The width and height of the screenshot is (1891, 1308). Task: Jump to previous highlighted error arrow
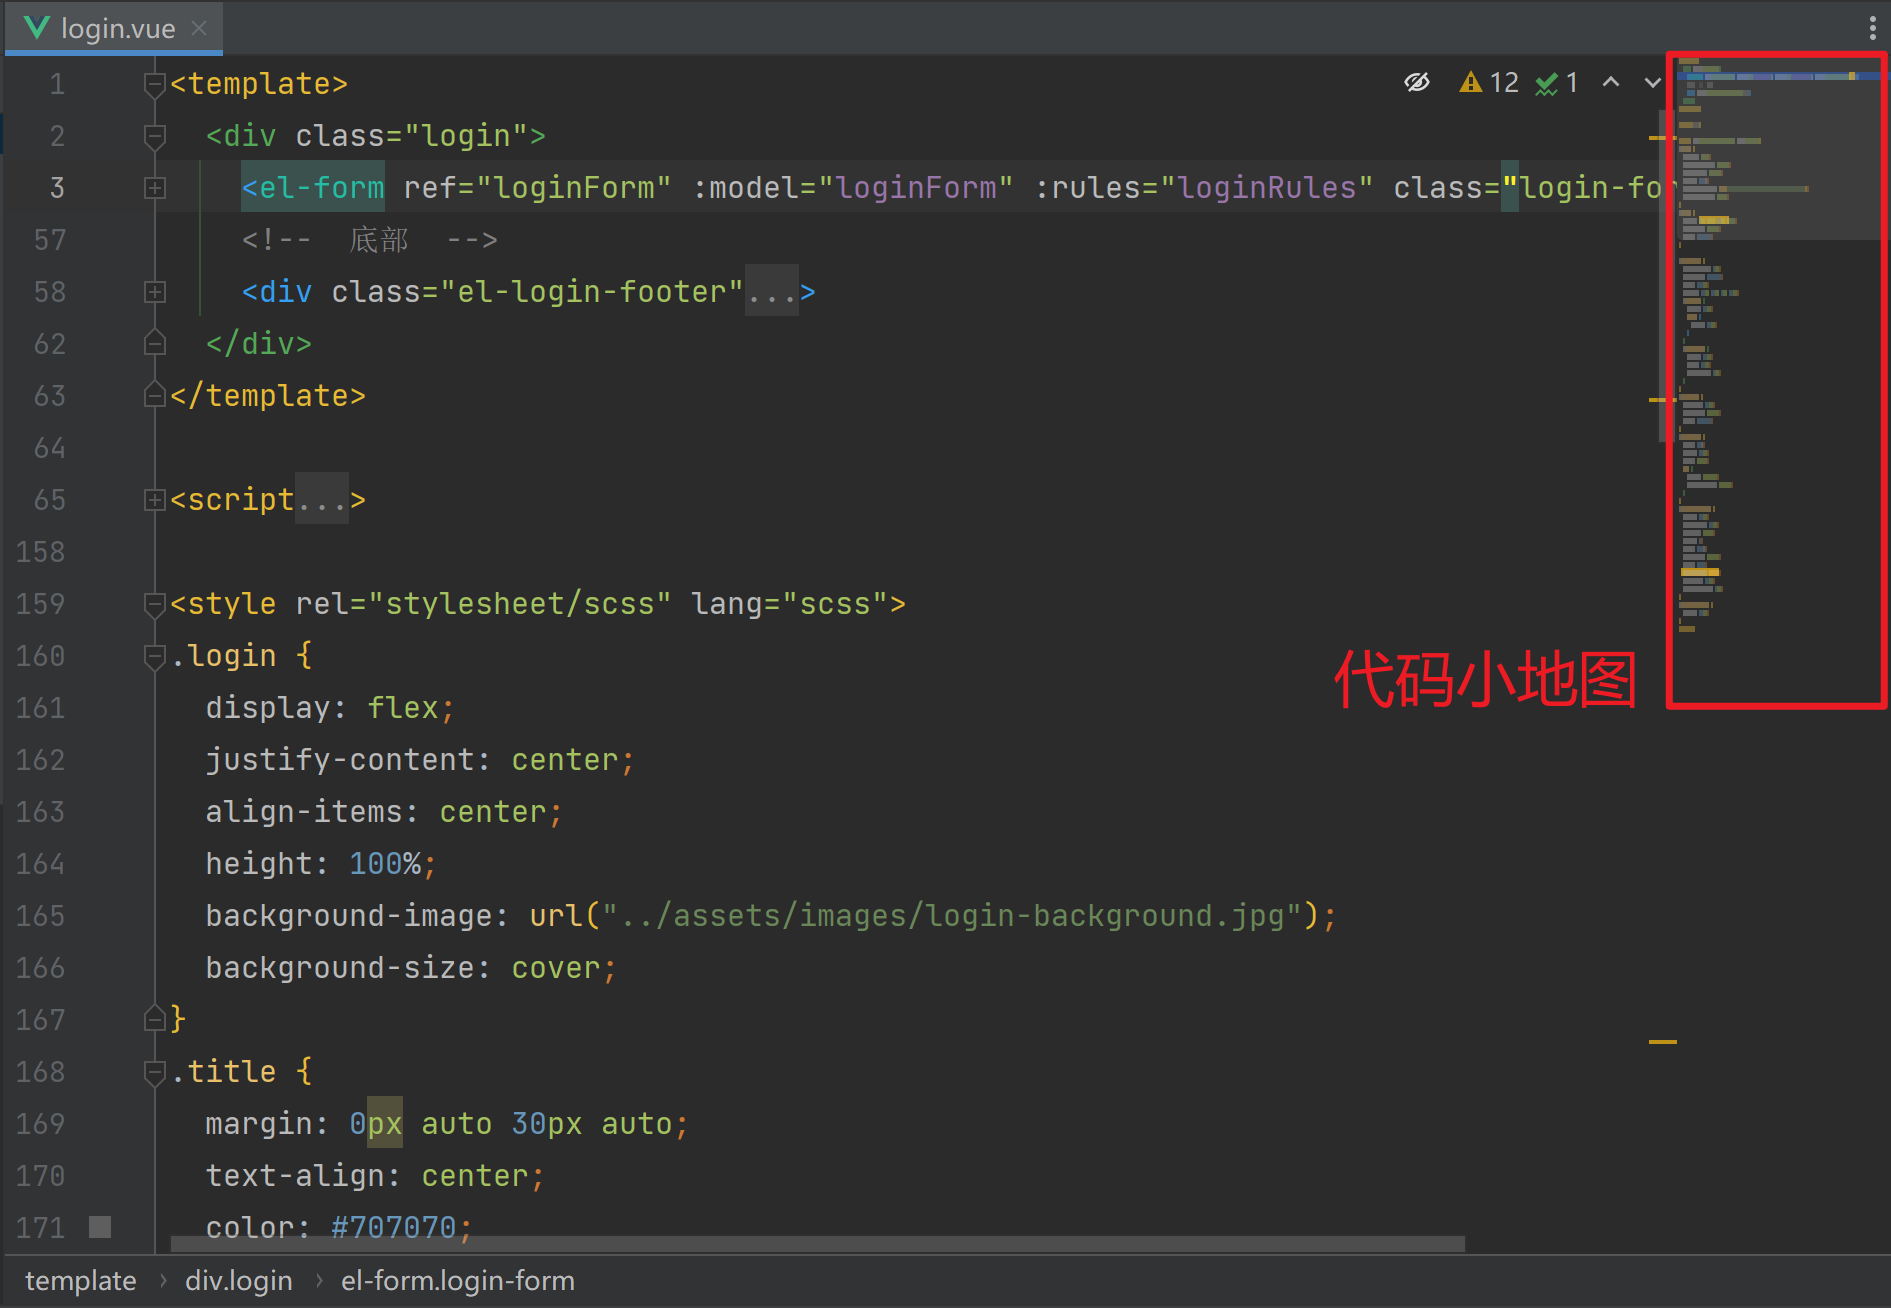1610,82
